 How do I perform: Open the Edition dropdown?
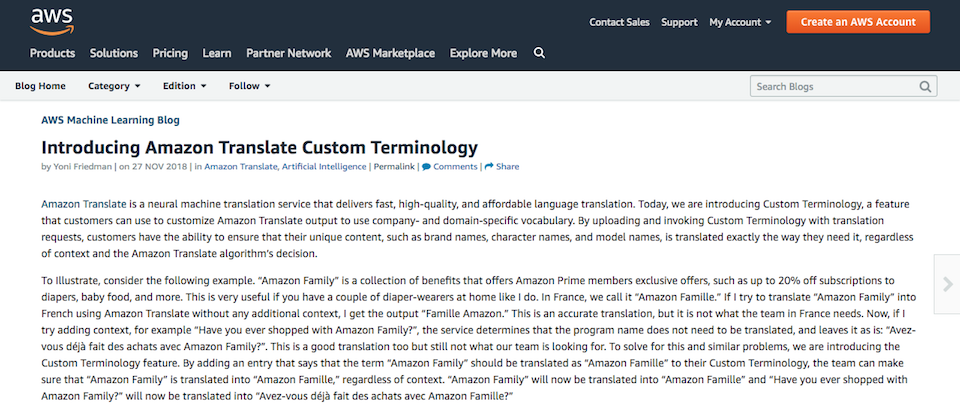click(185, 86)
